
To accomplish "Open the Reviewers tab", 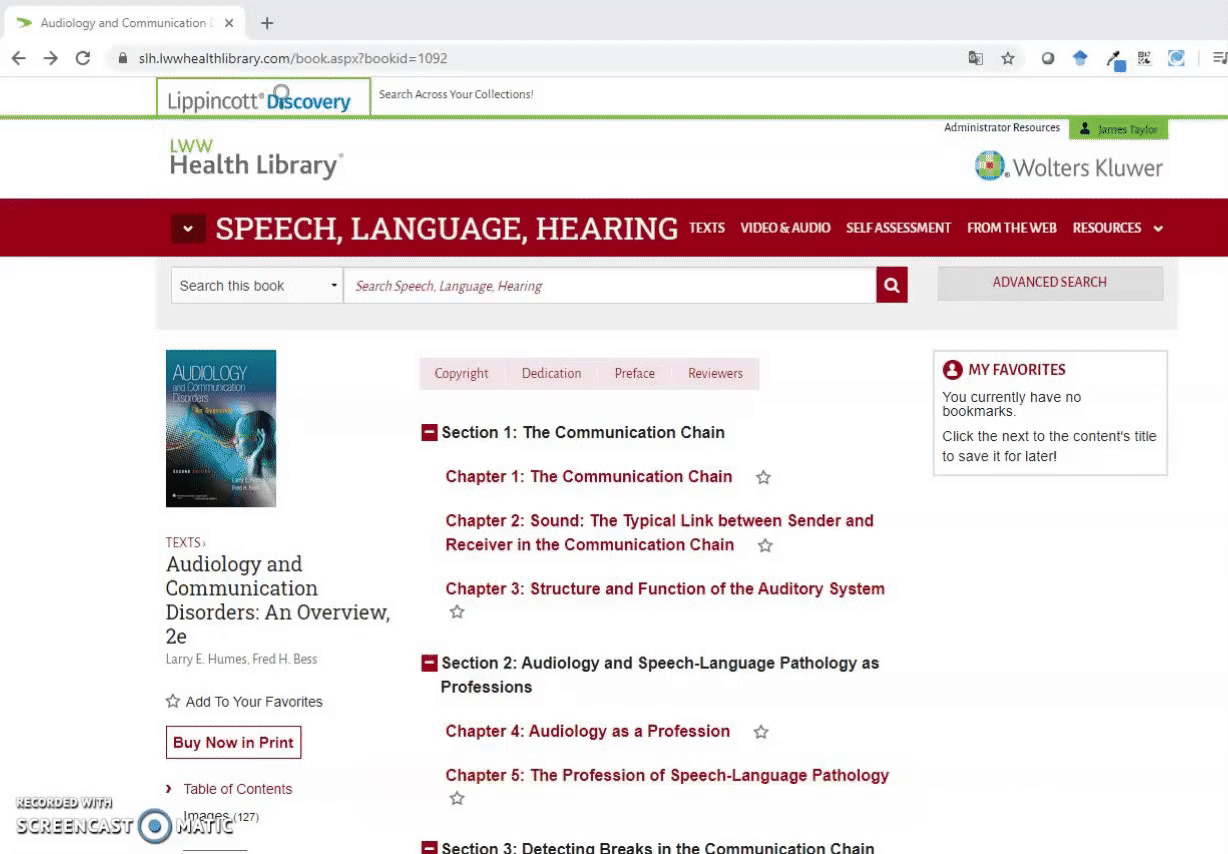I will coord(715,374).
